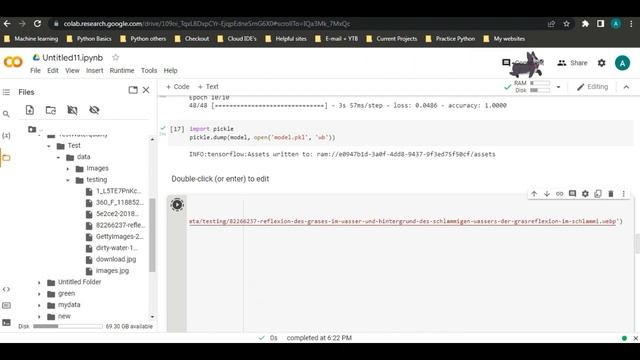640x360 pixels.
Task: Collapse the Test folder
Action: (49, 146)
